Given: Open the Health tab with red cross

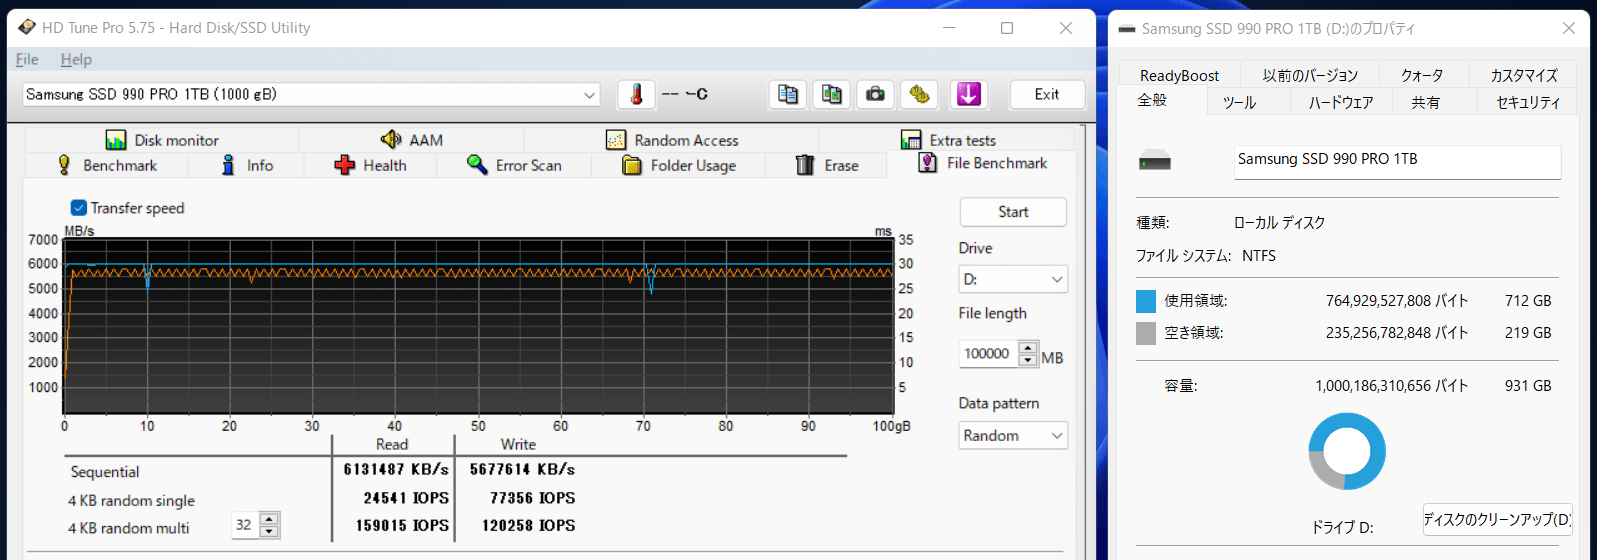Looking at the screenshot, I should click(x=371, y=165).
